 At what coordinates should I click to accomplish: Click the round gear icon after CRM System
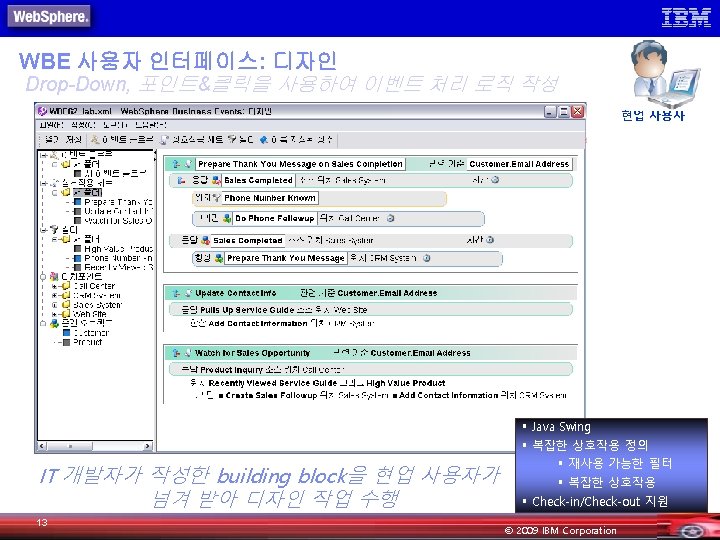pos(427,258)
